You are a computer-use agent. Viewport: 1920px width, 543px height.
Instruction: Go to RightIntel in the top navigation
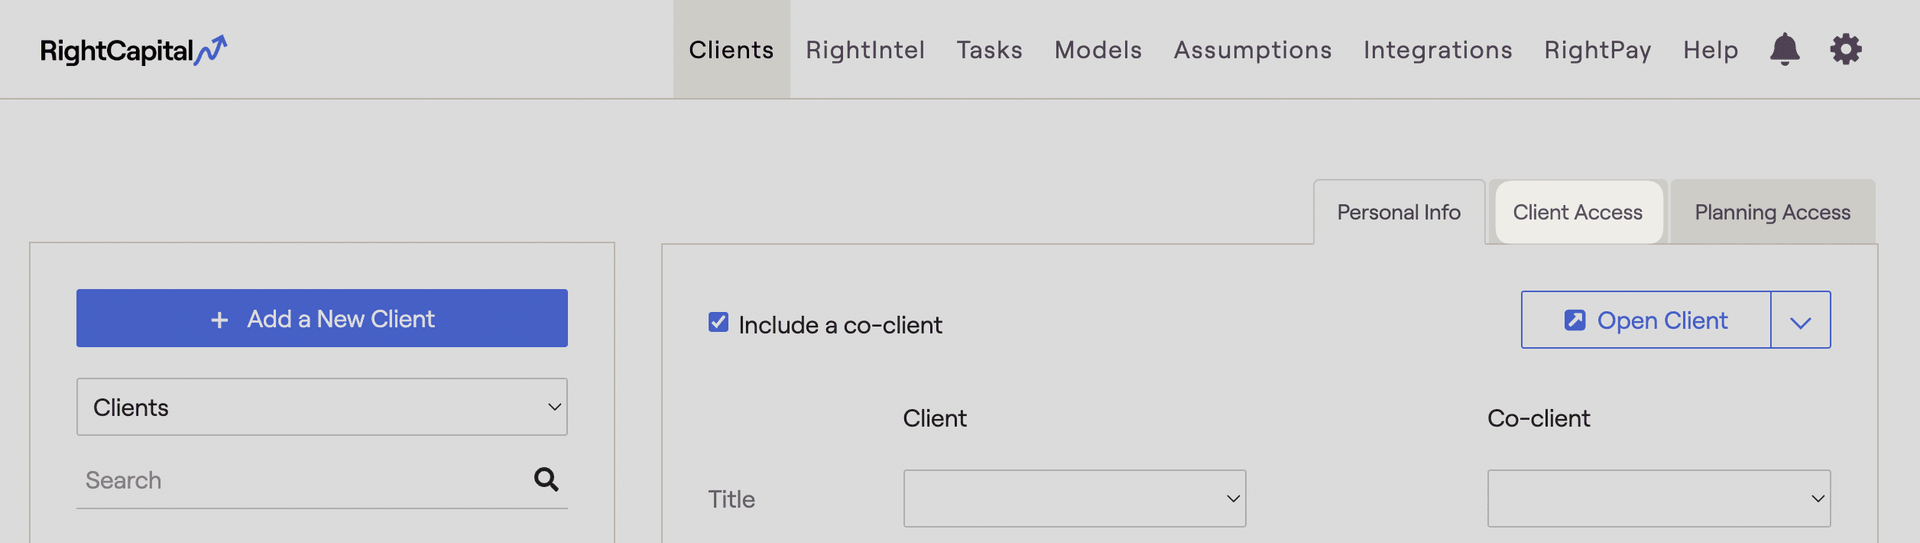tap(865, 50)
